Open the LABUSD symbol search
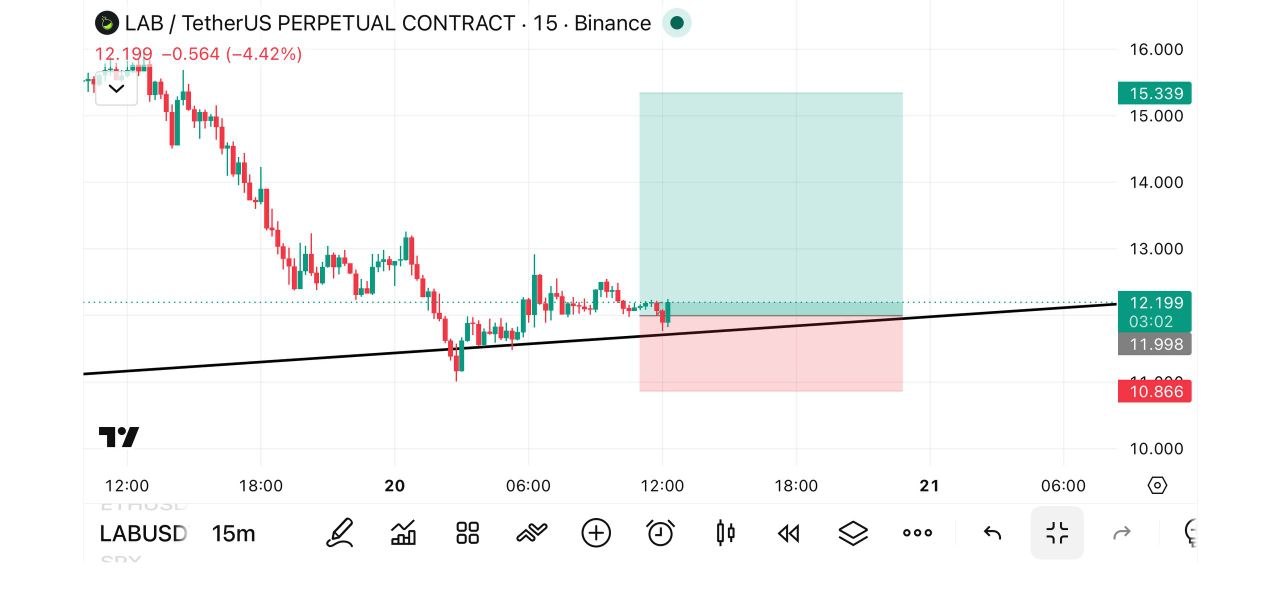The width and height of the screenshot is (1280, 589). 143,534
